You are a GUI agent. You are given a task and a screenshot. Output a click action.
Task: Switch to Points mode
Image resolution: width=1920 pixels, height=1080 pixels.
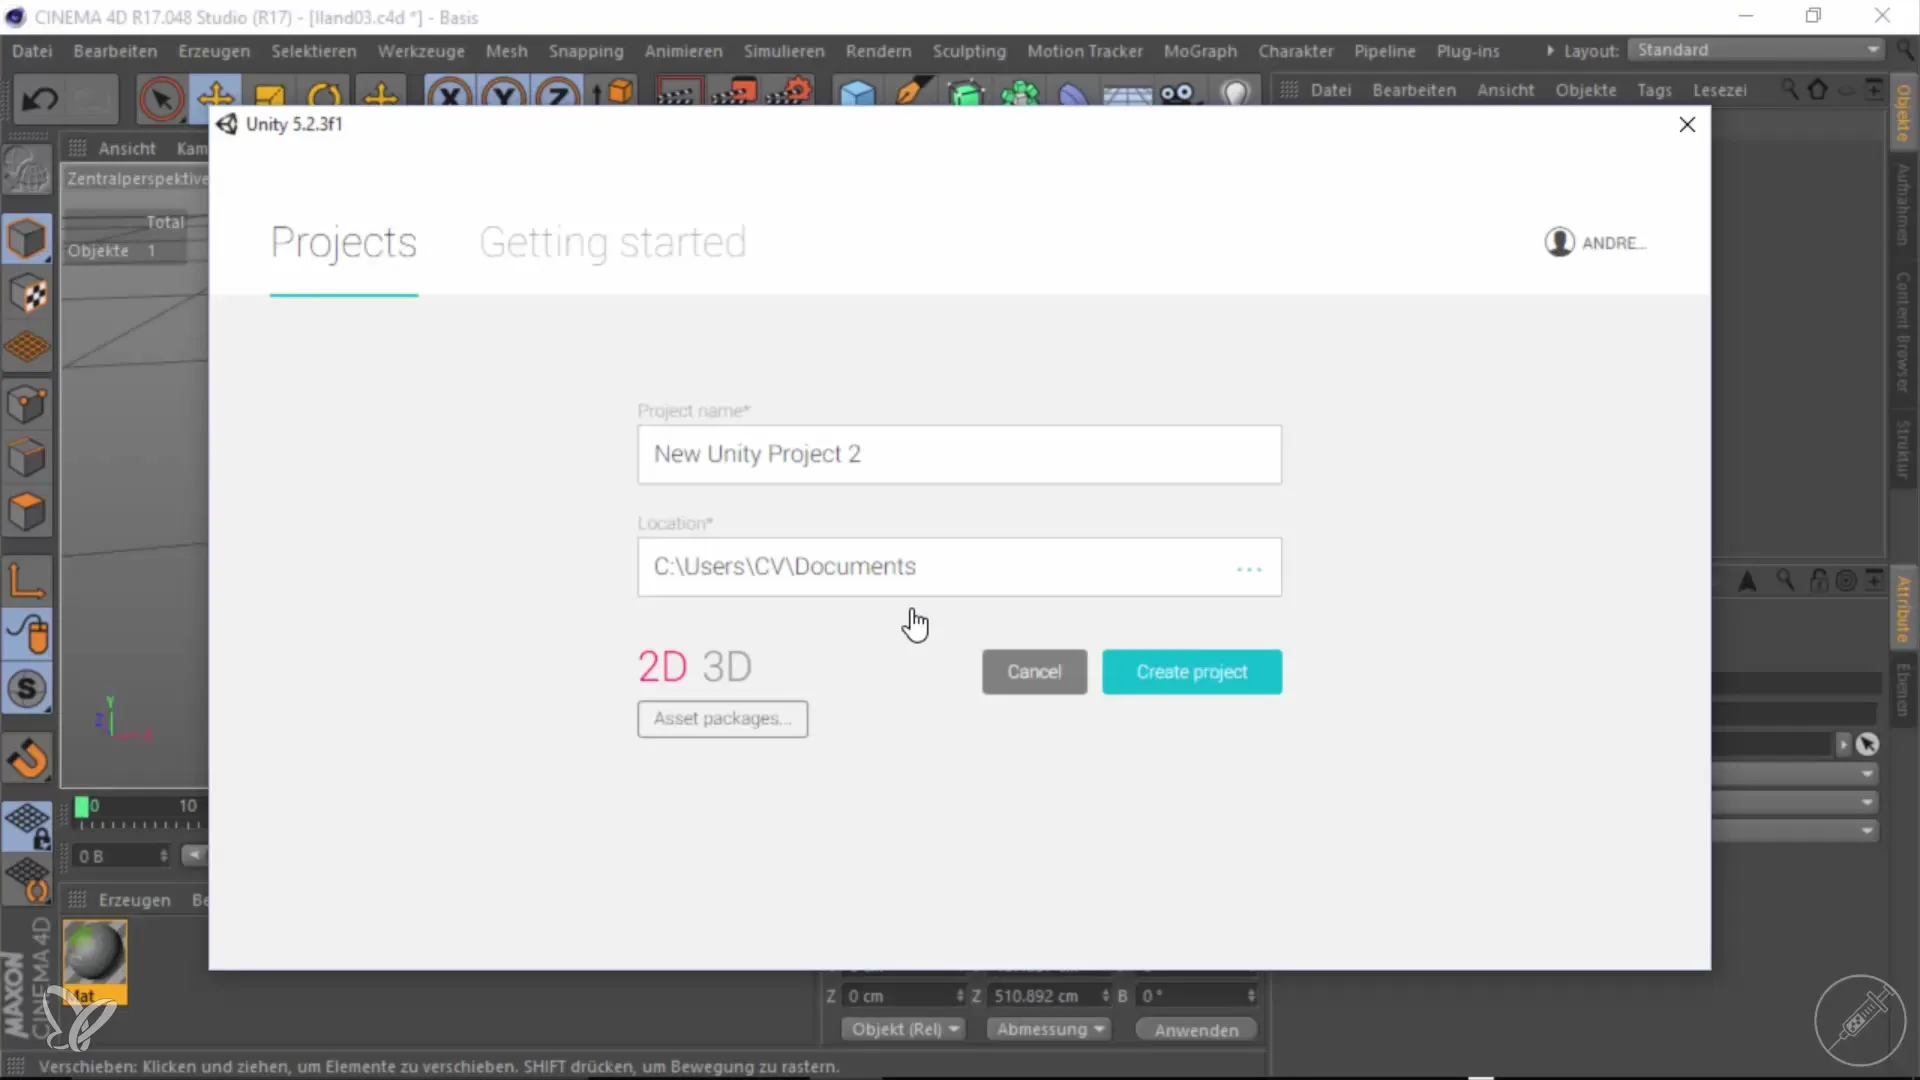pos(27,405)
